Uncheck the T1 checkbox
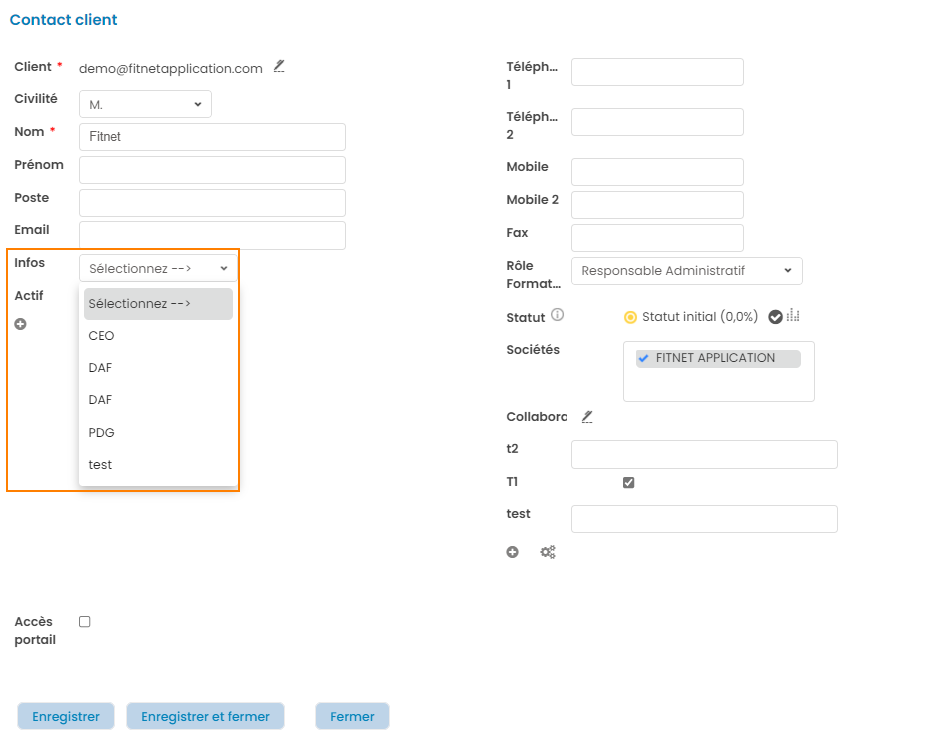Image resolution: width=949 pixels, height=733 pixels. click(628, 482)
